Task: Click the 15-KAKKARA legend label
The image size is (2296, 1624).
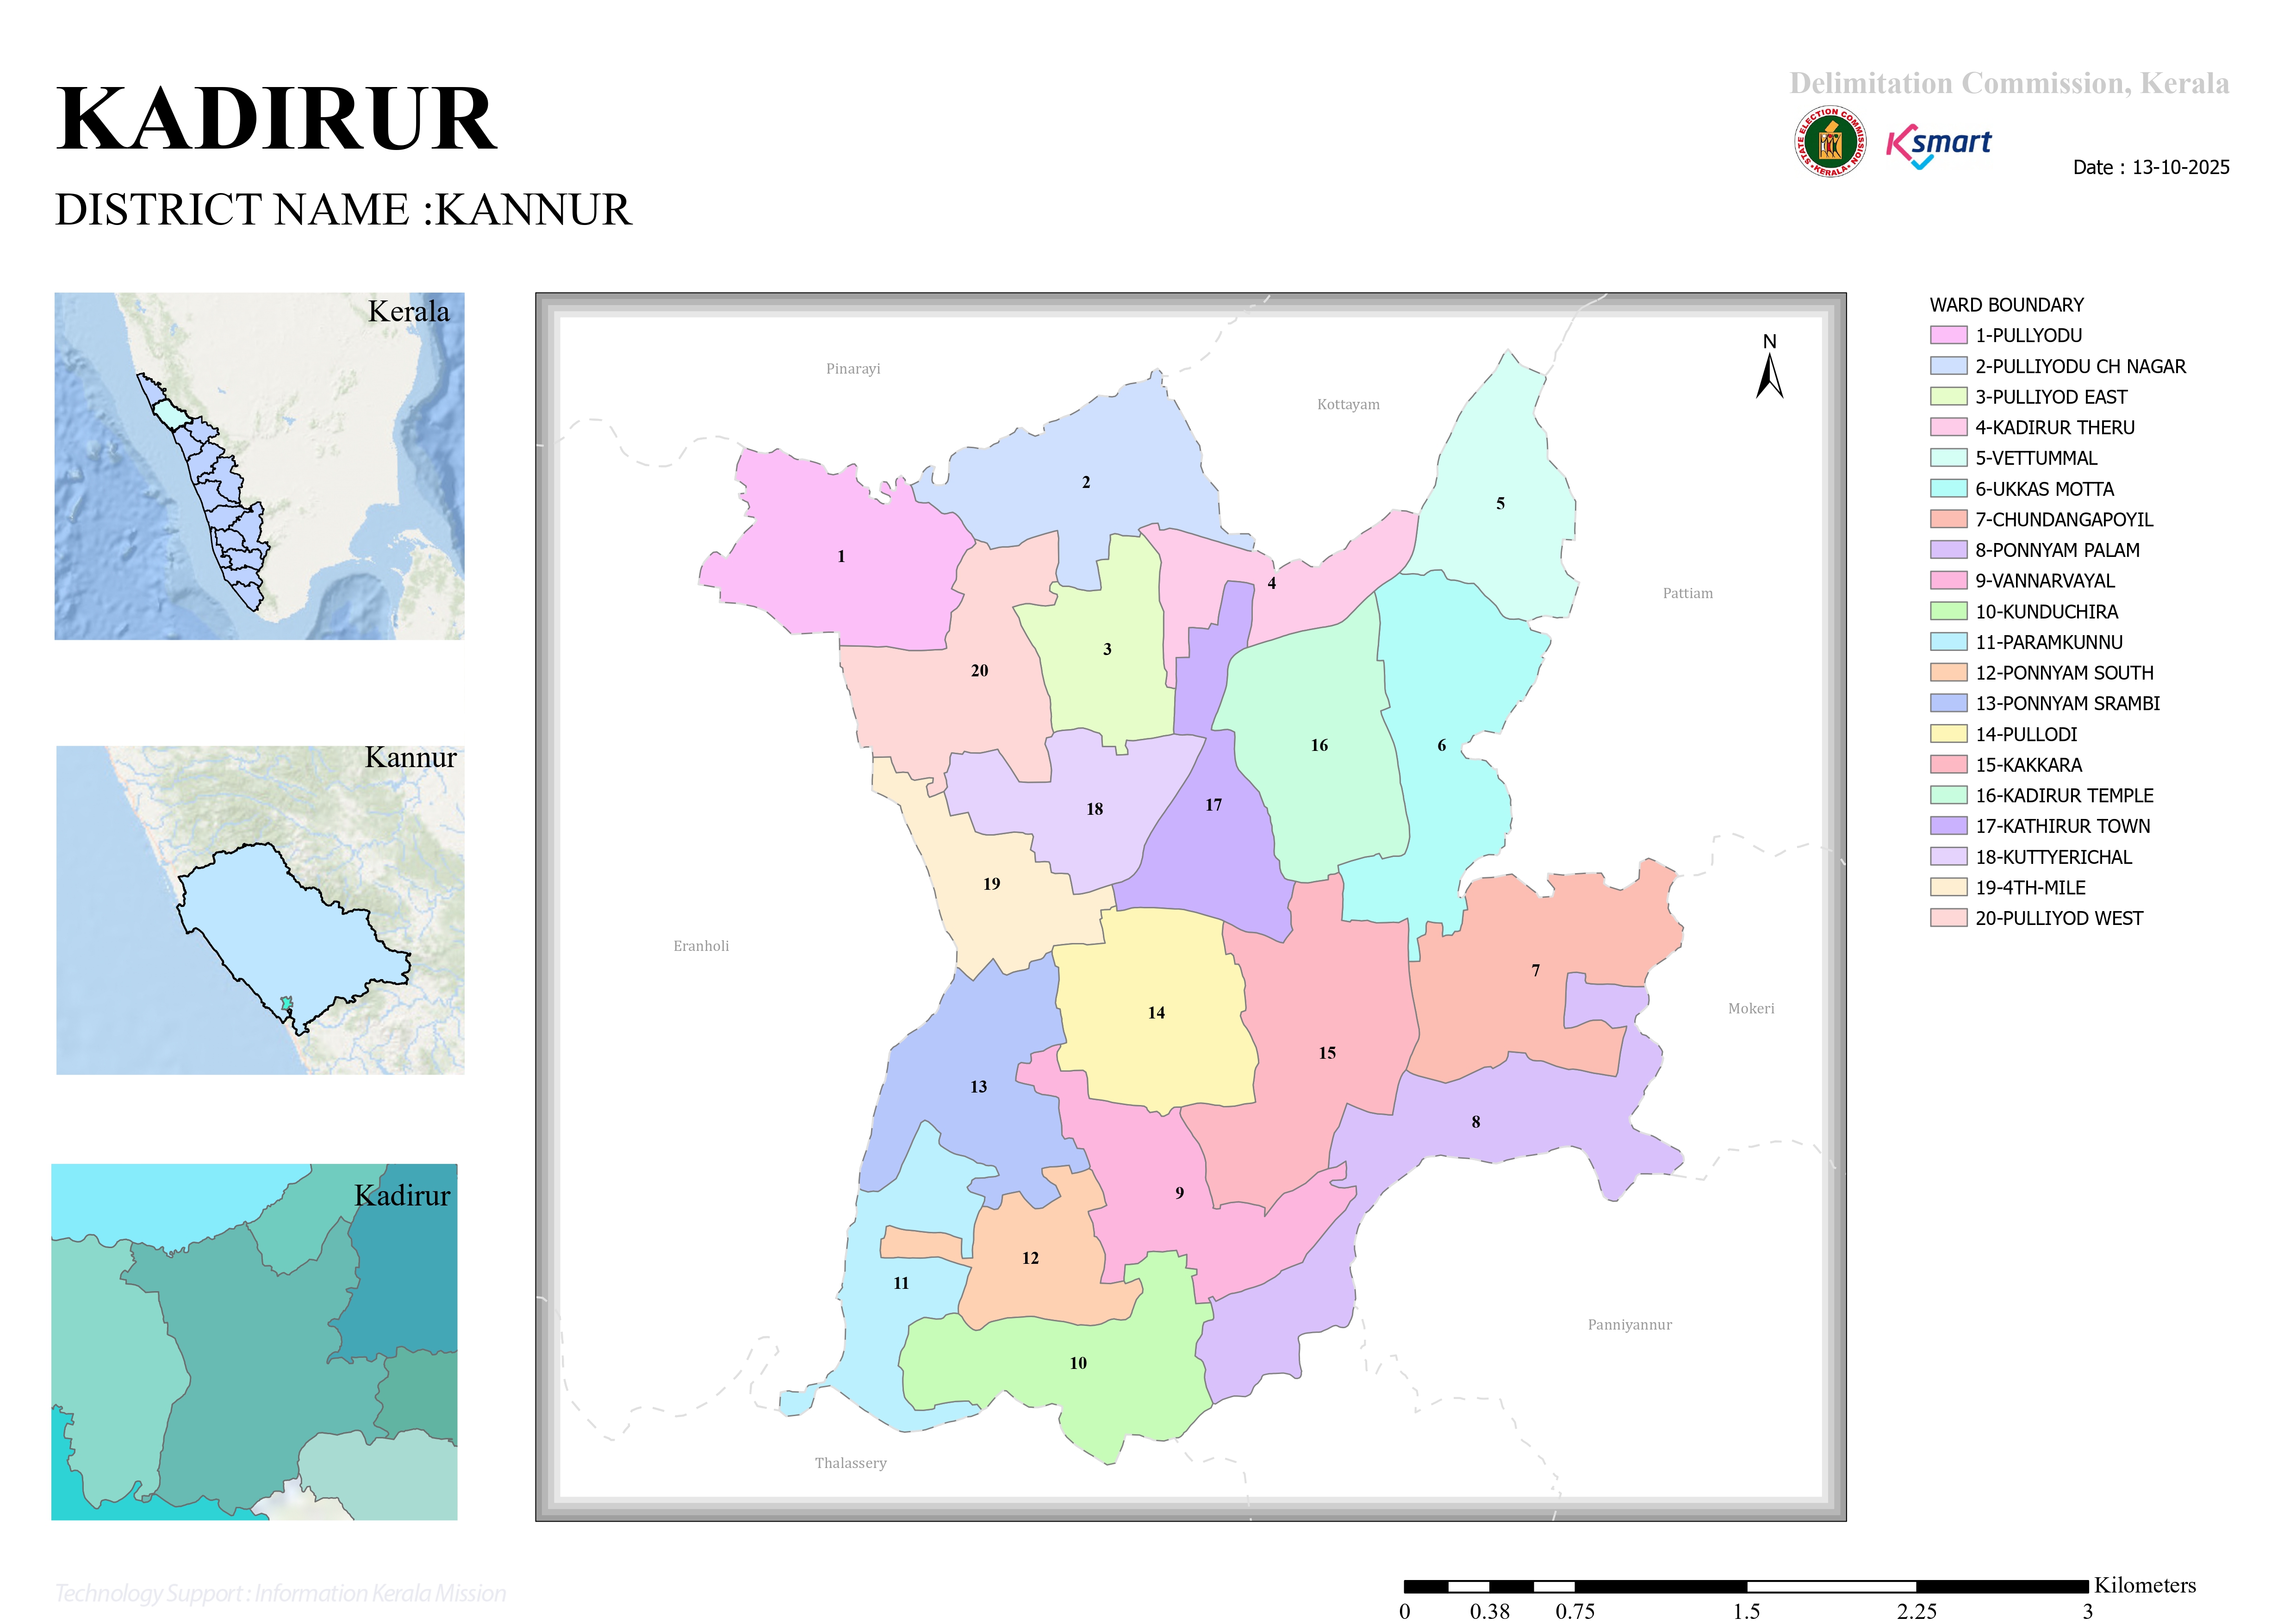Action: coord(2028,765)
